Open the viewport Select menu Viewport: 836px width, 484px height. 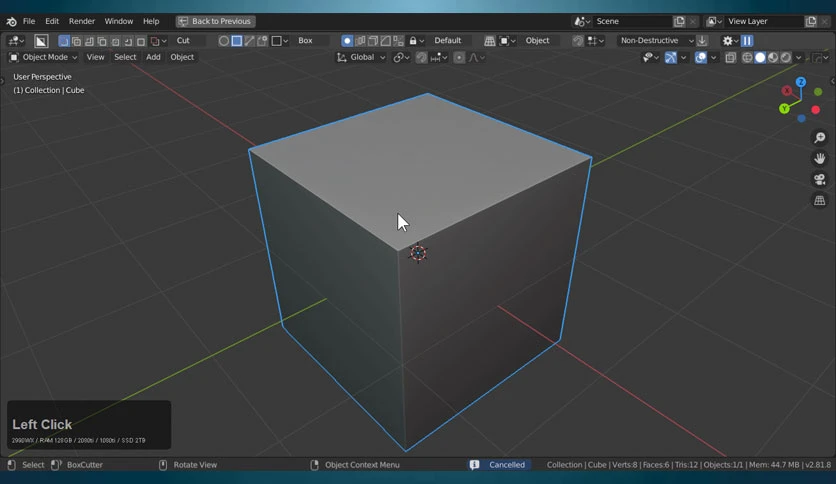(125, 57)
